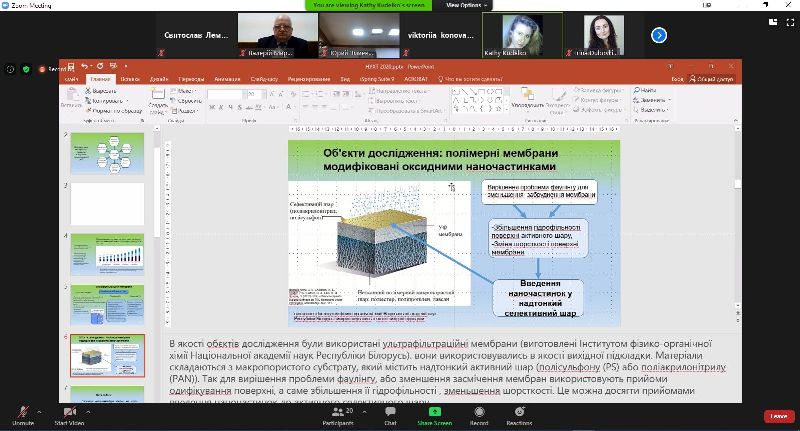Viewport: 800px width, 431px height.
Task: Show next participants with the blue arrow
Action: coord(659,35)
